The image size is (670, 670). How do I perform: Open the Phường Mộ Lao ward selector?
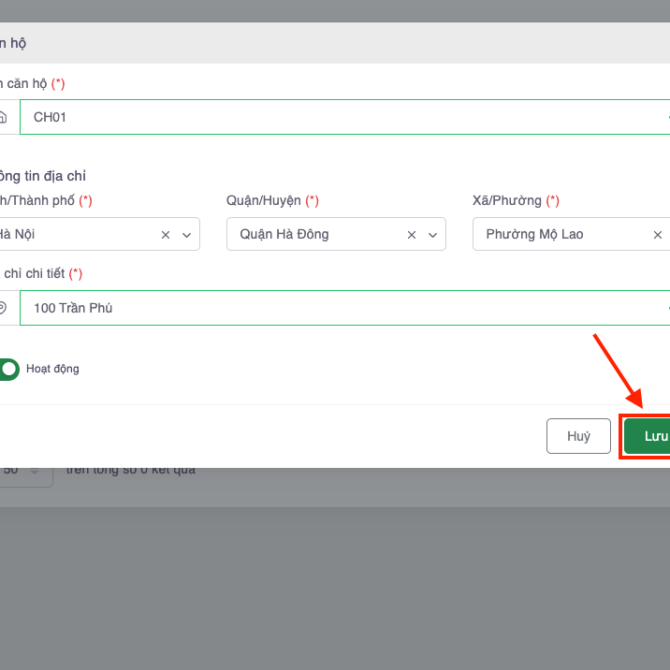(560, 235)
